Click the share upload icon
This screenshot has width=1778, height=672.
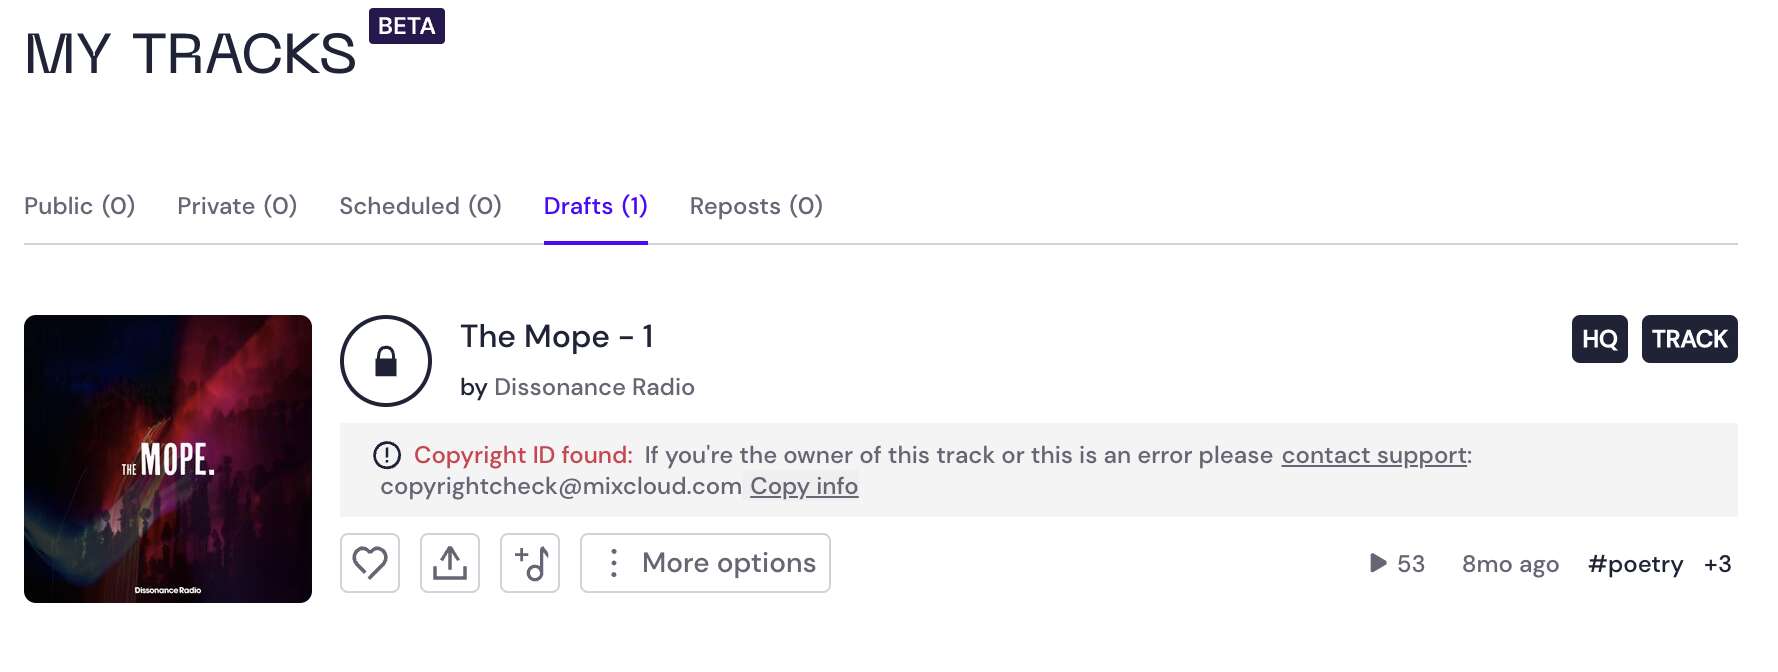coord(450,563)
